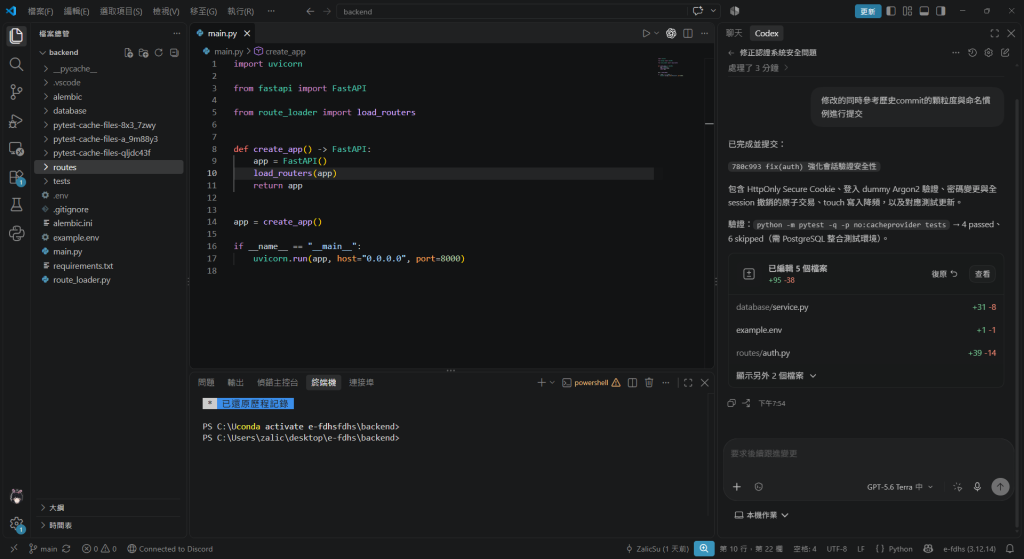Collapse all folders in explorer
Screen dimensions: 1024x559
click(x=174, y=53)
